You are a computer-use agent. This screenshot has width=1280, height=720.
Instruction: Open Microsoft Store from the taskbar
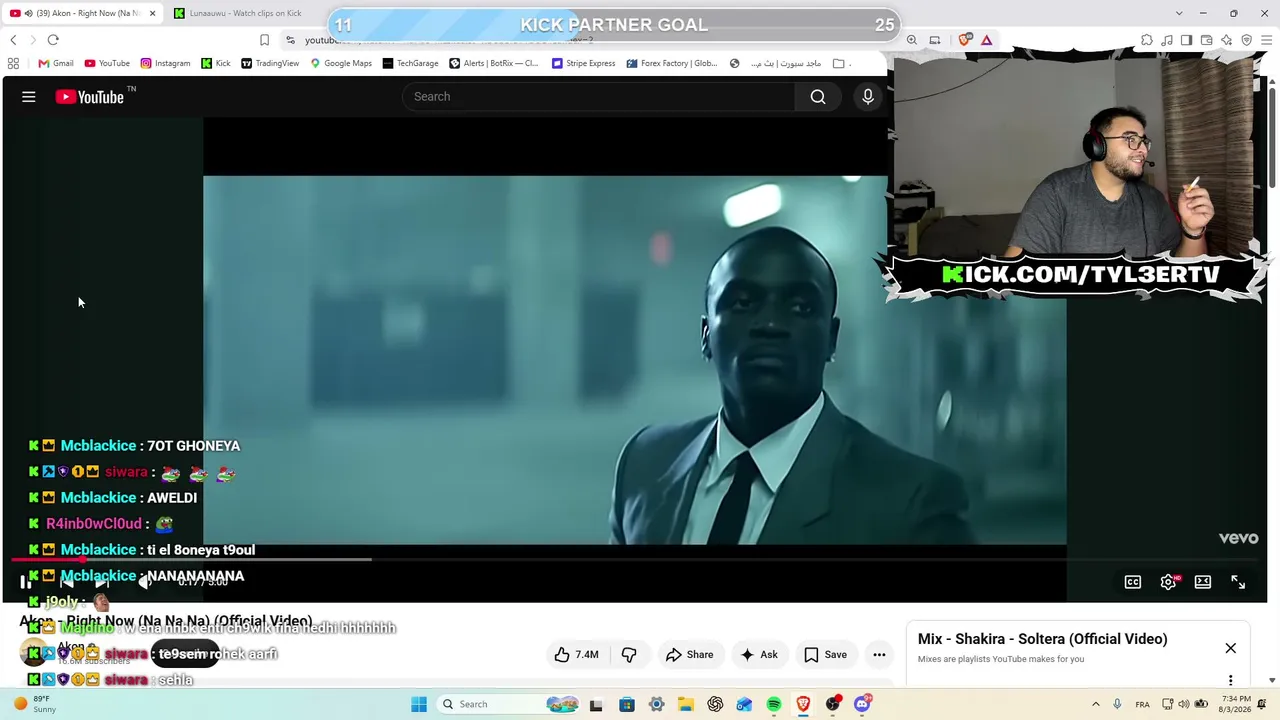coord(627,704)
